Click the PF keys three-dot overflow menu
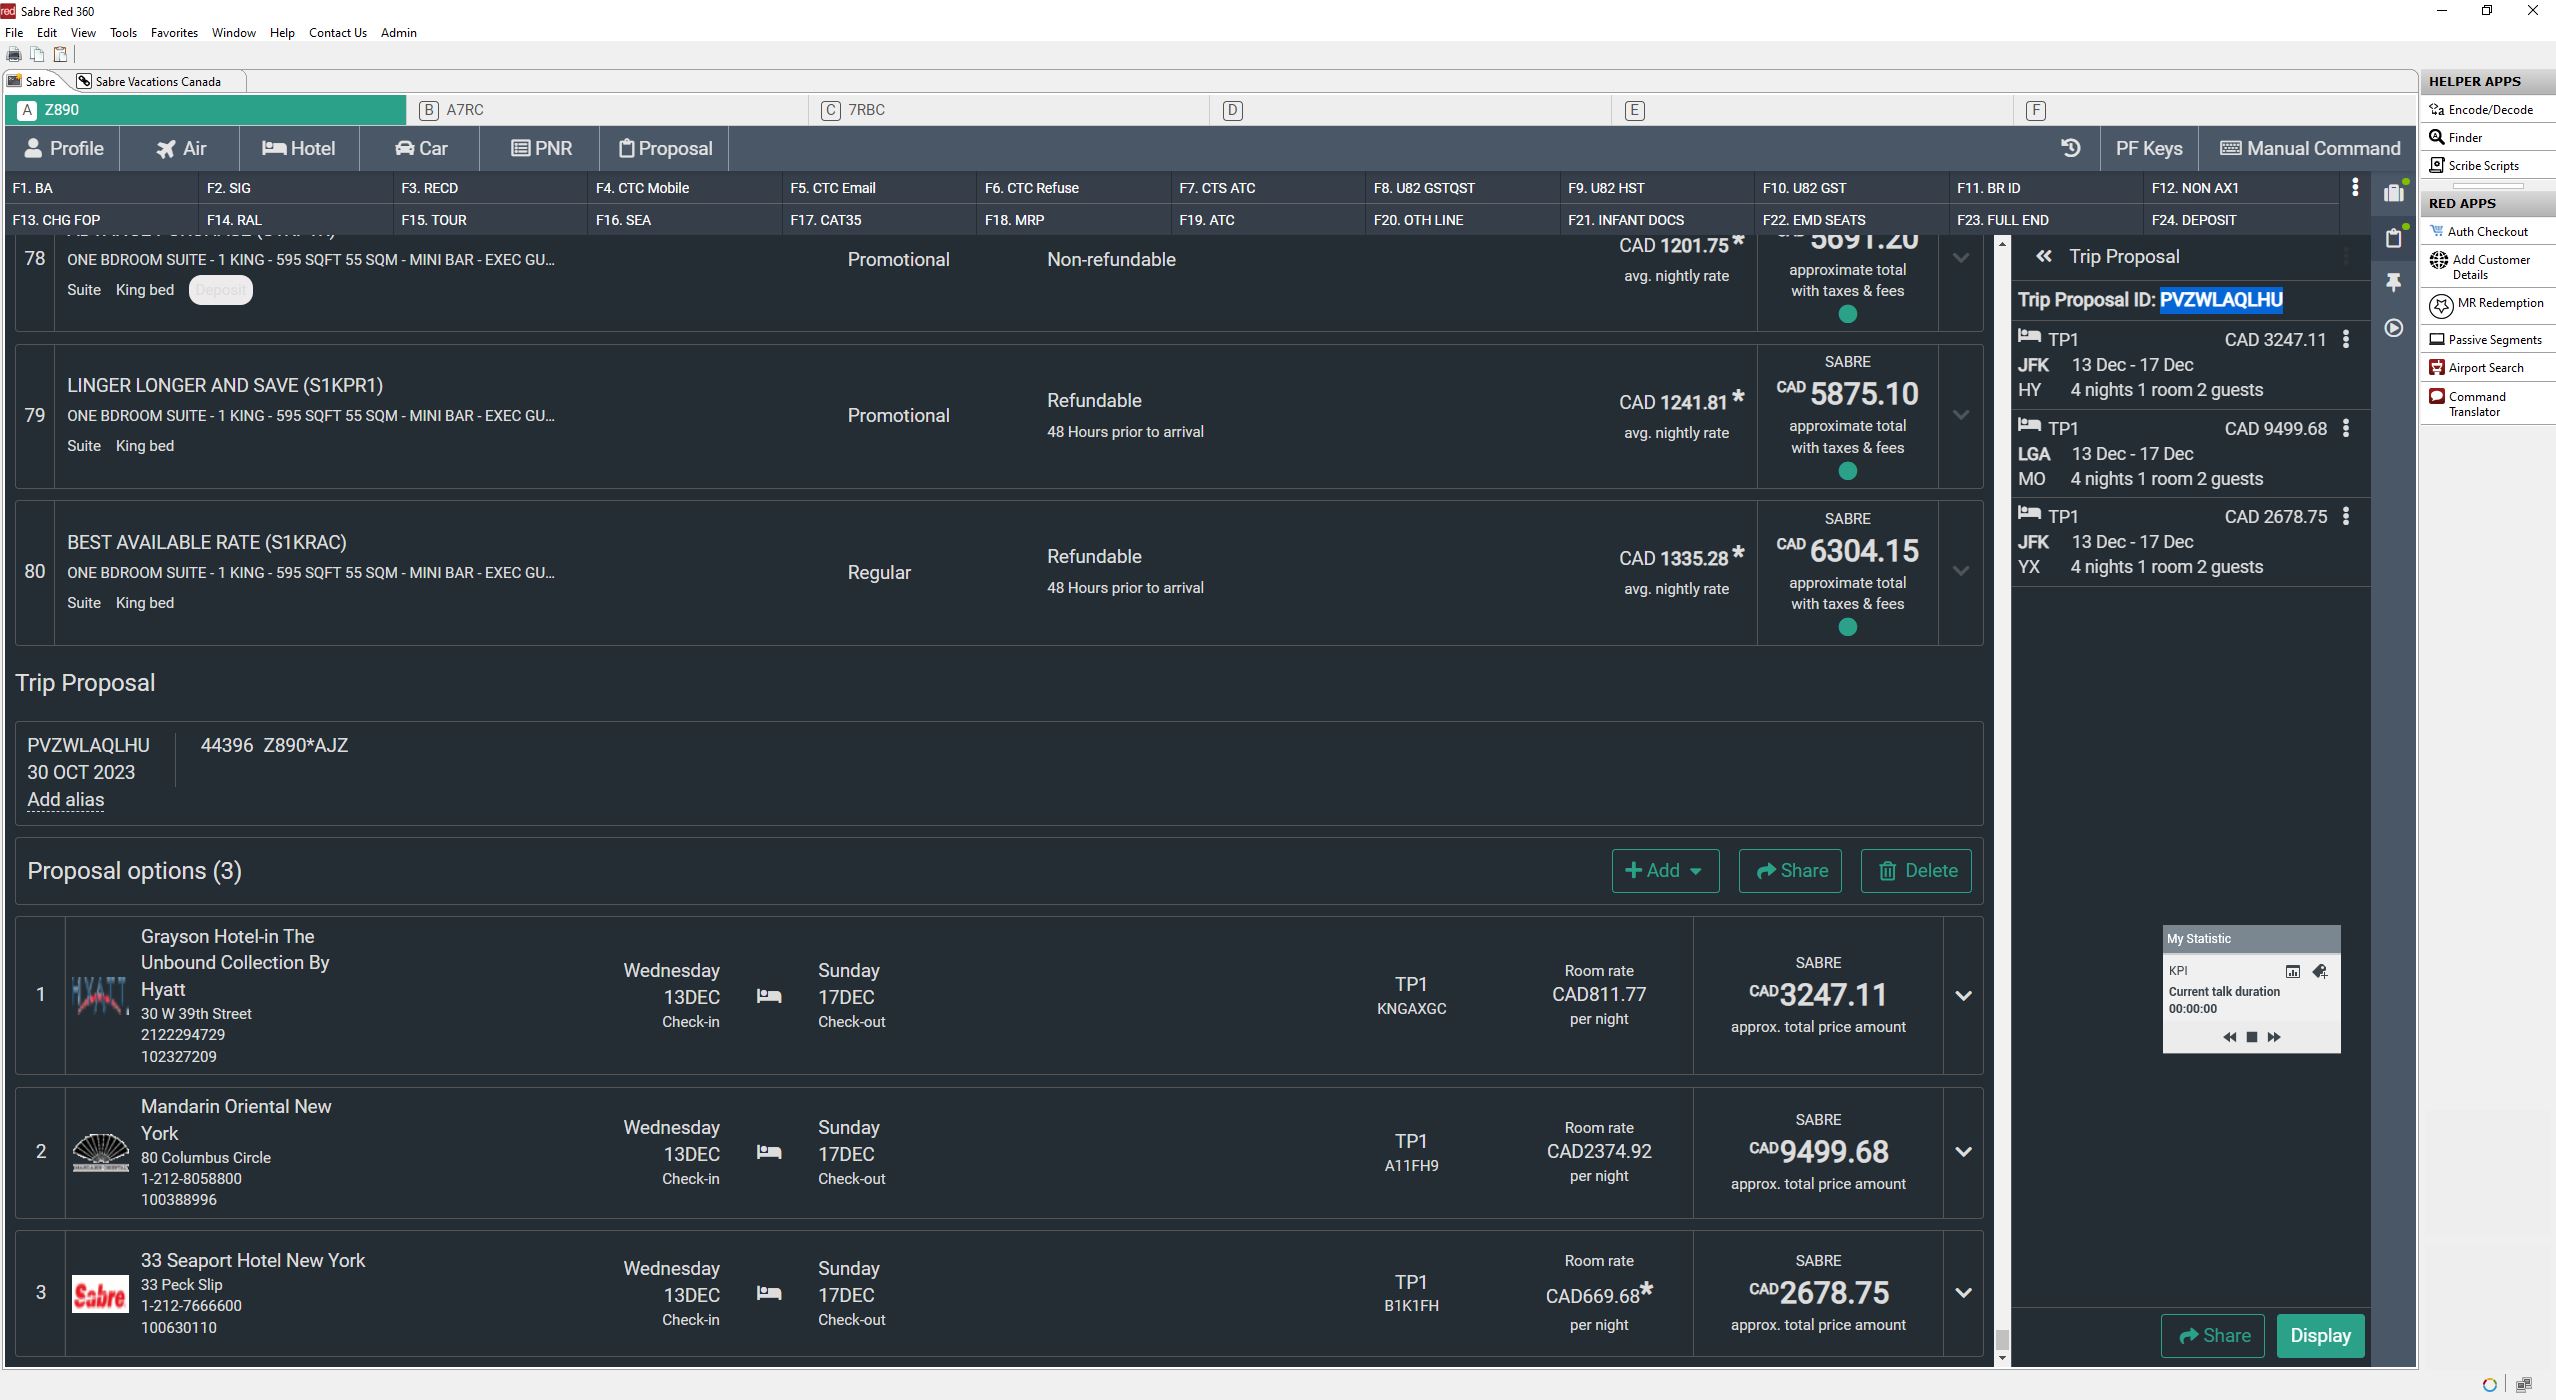This screenshot has width=2556, height=1400. [x=2355, y=187]
